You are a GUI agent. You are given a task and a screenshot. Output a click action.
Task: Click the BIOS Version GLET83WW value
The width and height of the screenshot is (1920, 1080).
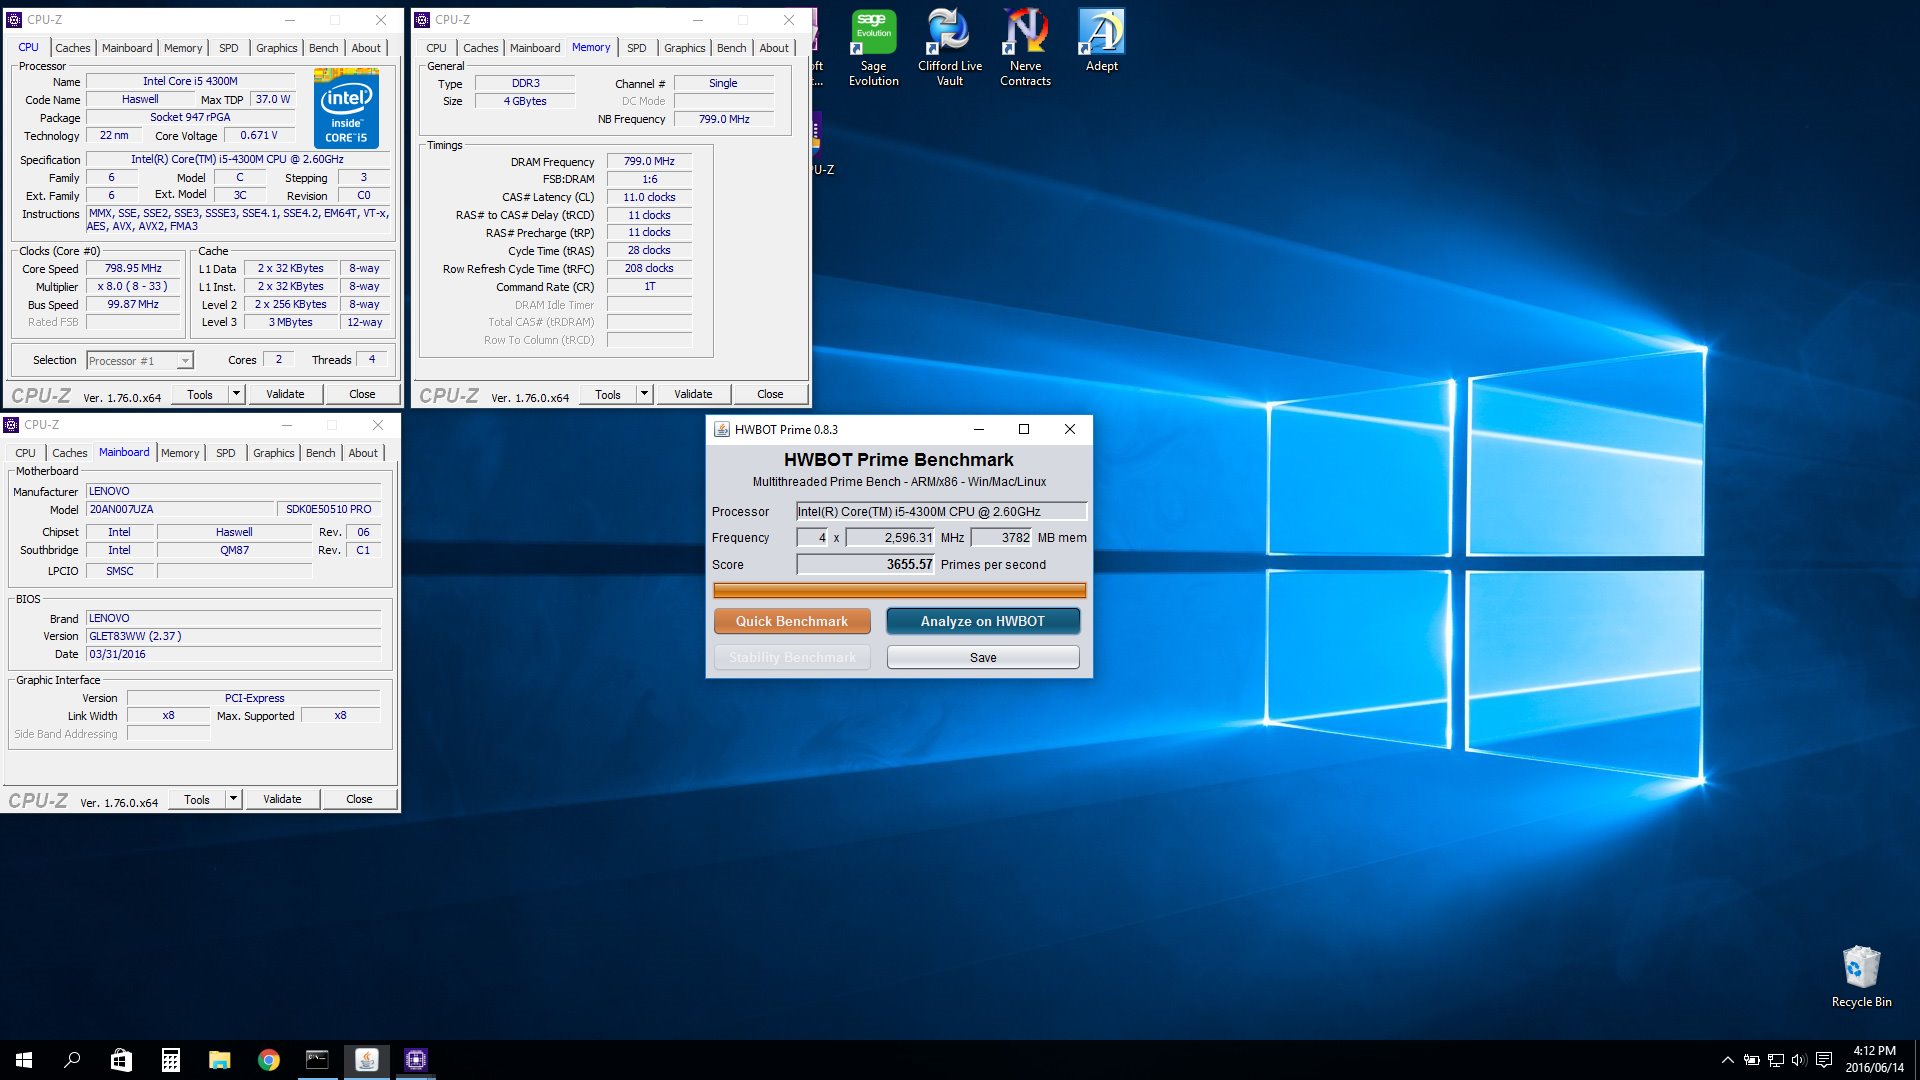pyautogui.click(x=233, y=636)
